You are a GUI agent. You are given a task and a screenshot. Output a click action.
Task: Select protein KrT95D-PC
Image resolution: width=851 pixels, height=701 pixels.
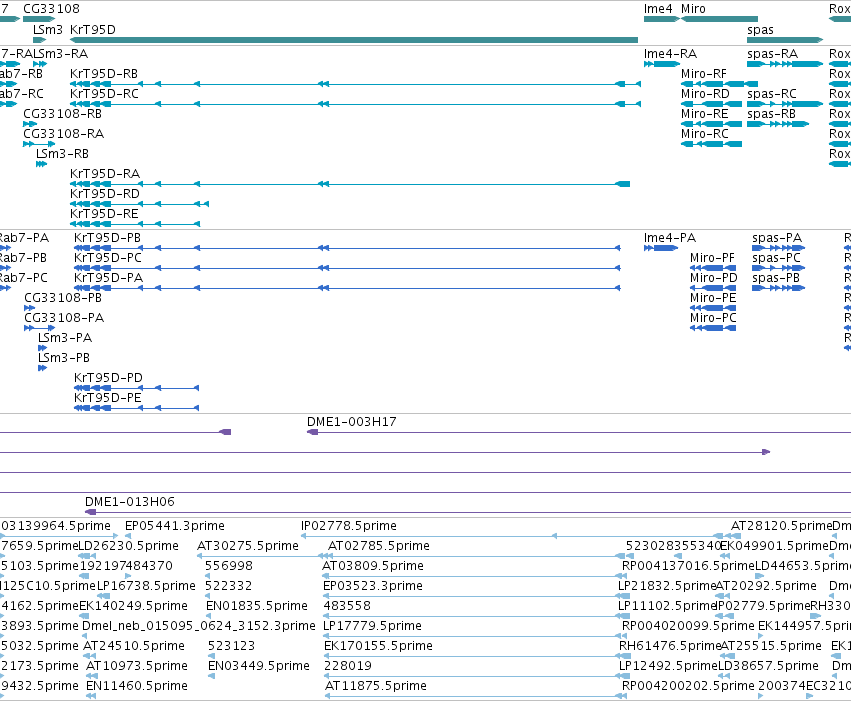(107, 258)
